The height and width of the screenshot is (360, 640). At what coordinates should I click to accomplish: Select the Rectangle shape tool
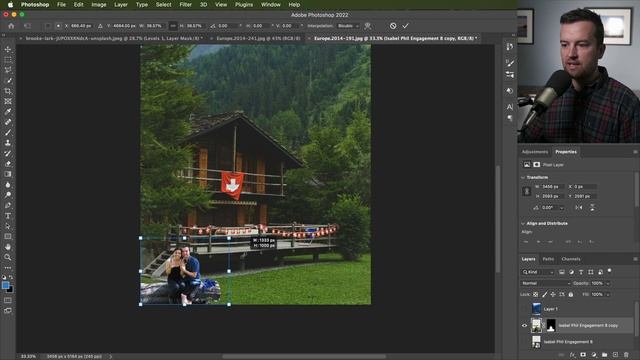click(8, 237)
